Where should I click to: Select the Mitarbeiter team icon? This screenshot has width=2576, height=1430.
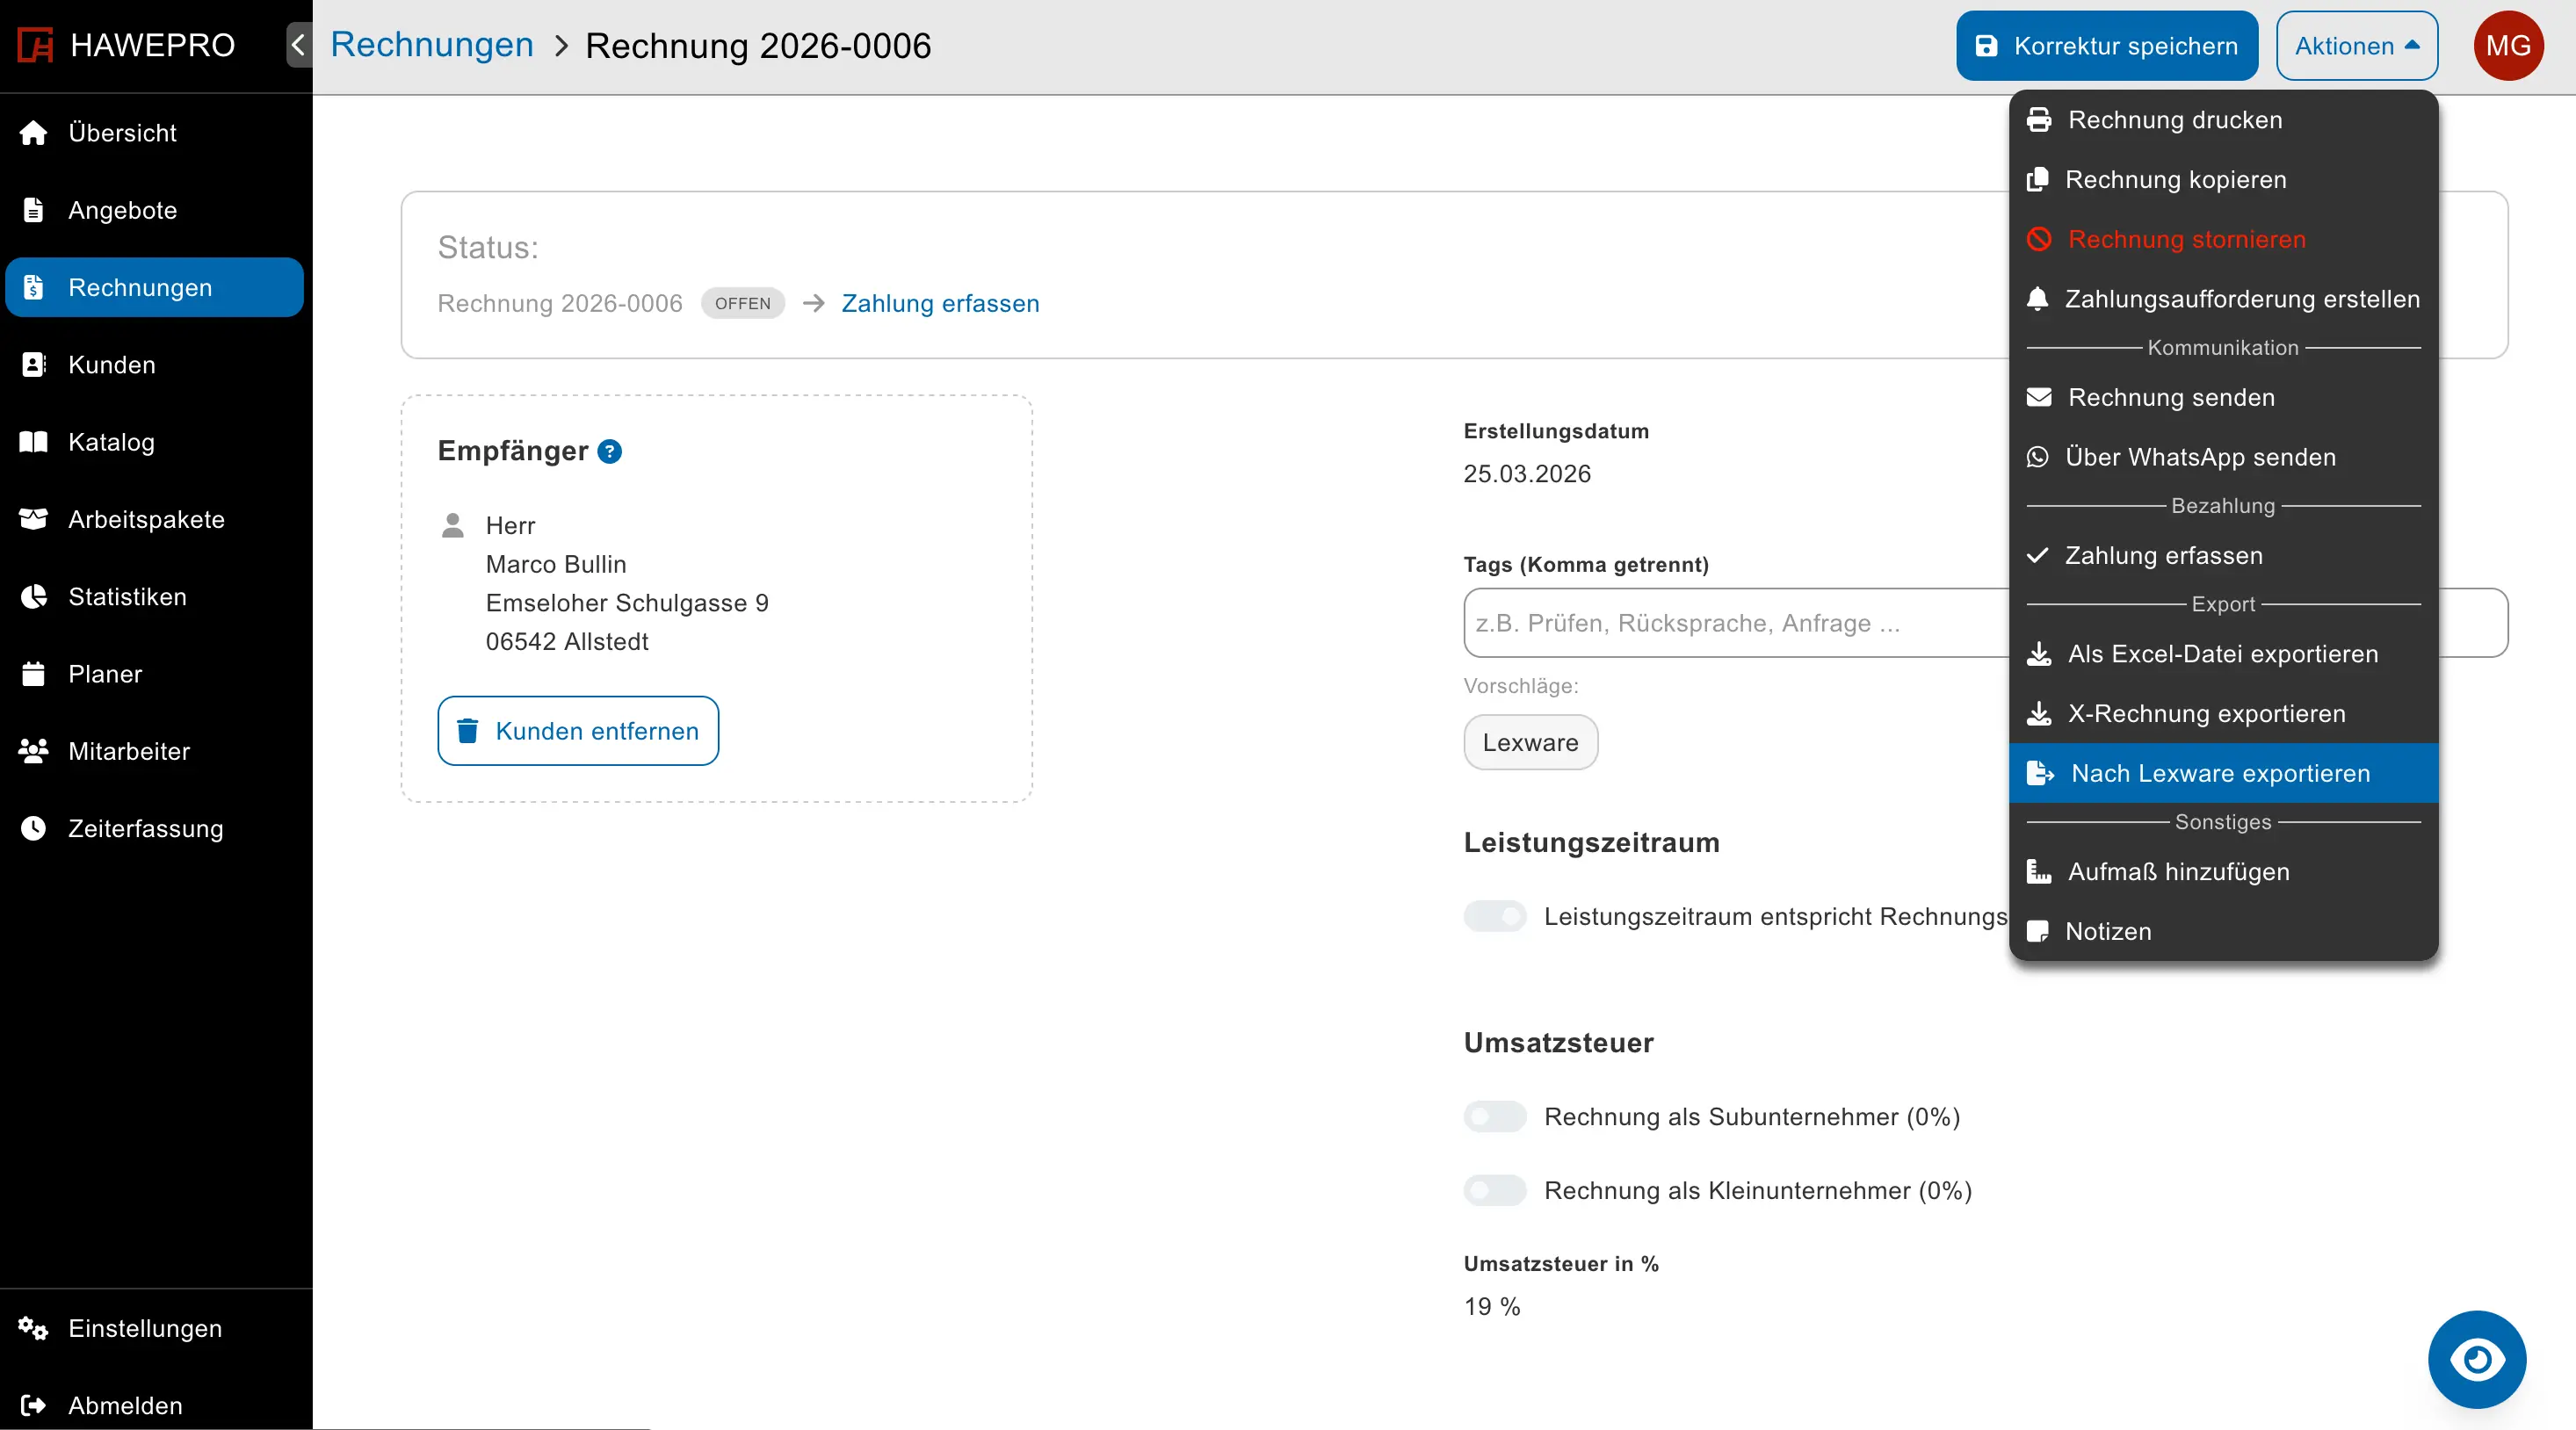(x=33, y=751)
